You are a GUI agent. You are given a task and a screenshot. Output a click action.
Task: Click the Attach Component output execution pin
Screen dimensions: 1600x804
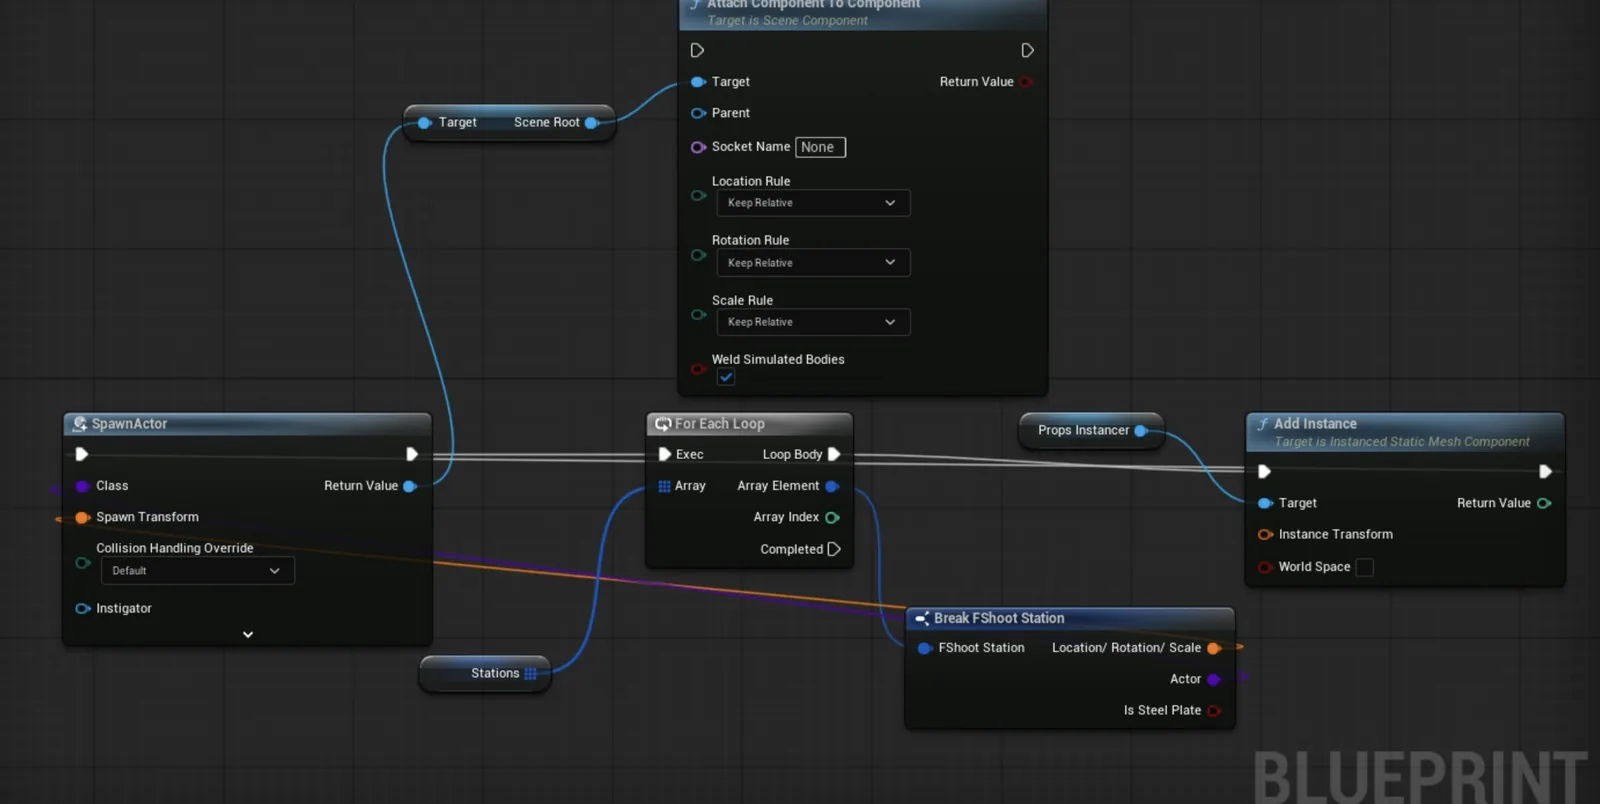coord(1027,50)
